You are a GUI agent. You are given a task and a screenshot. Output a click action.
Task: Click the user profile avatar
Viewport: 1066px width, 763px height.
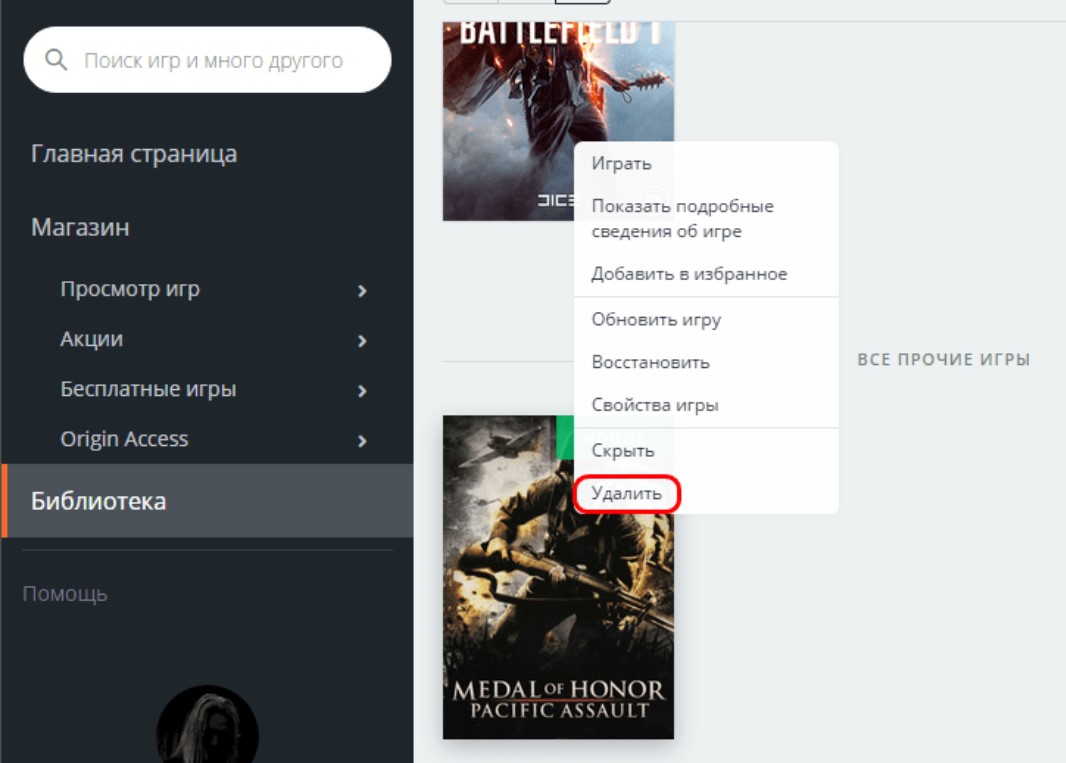[207, 725]
